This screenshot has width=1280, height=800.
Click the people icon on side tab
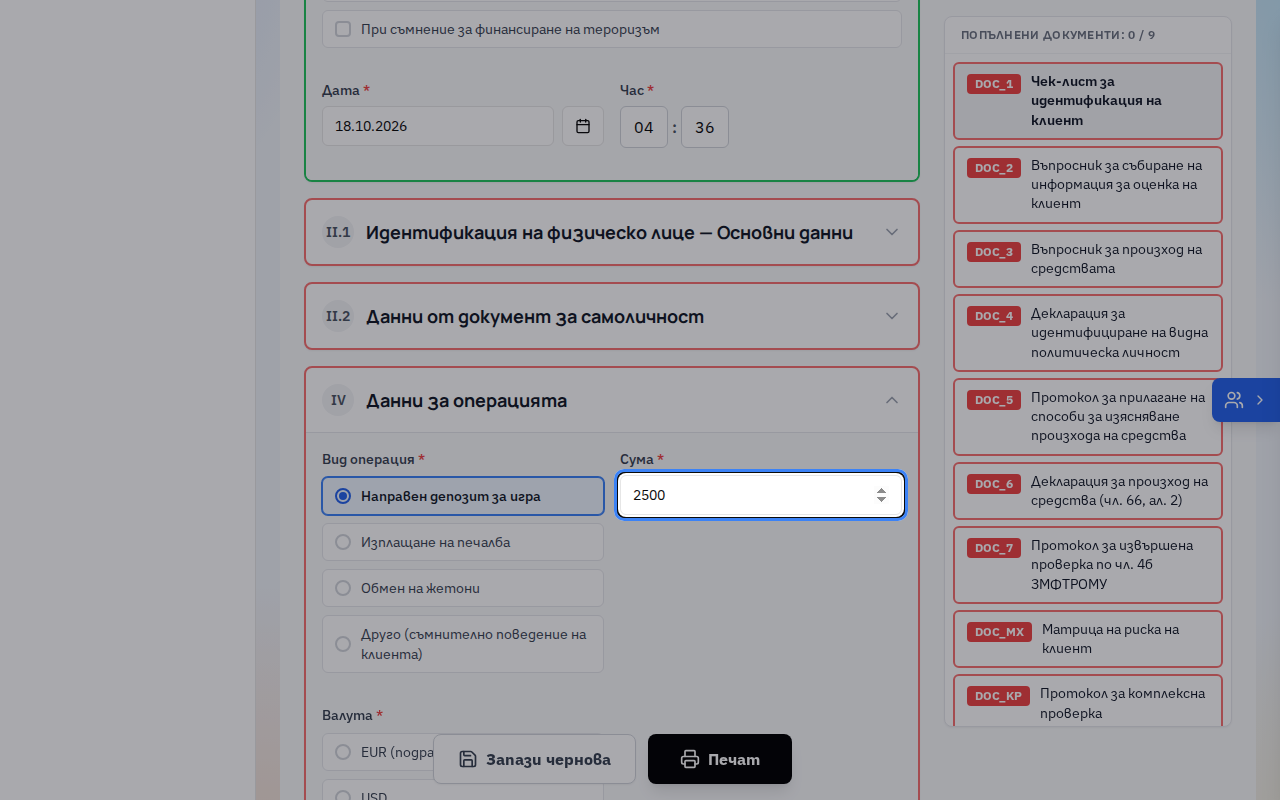1234,400
